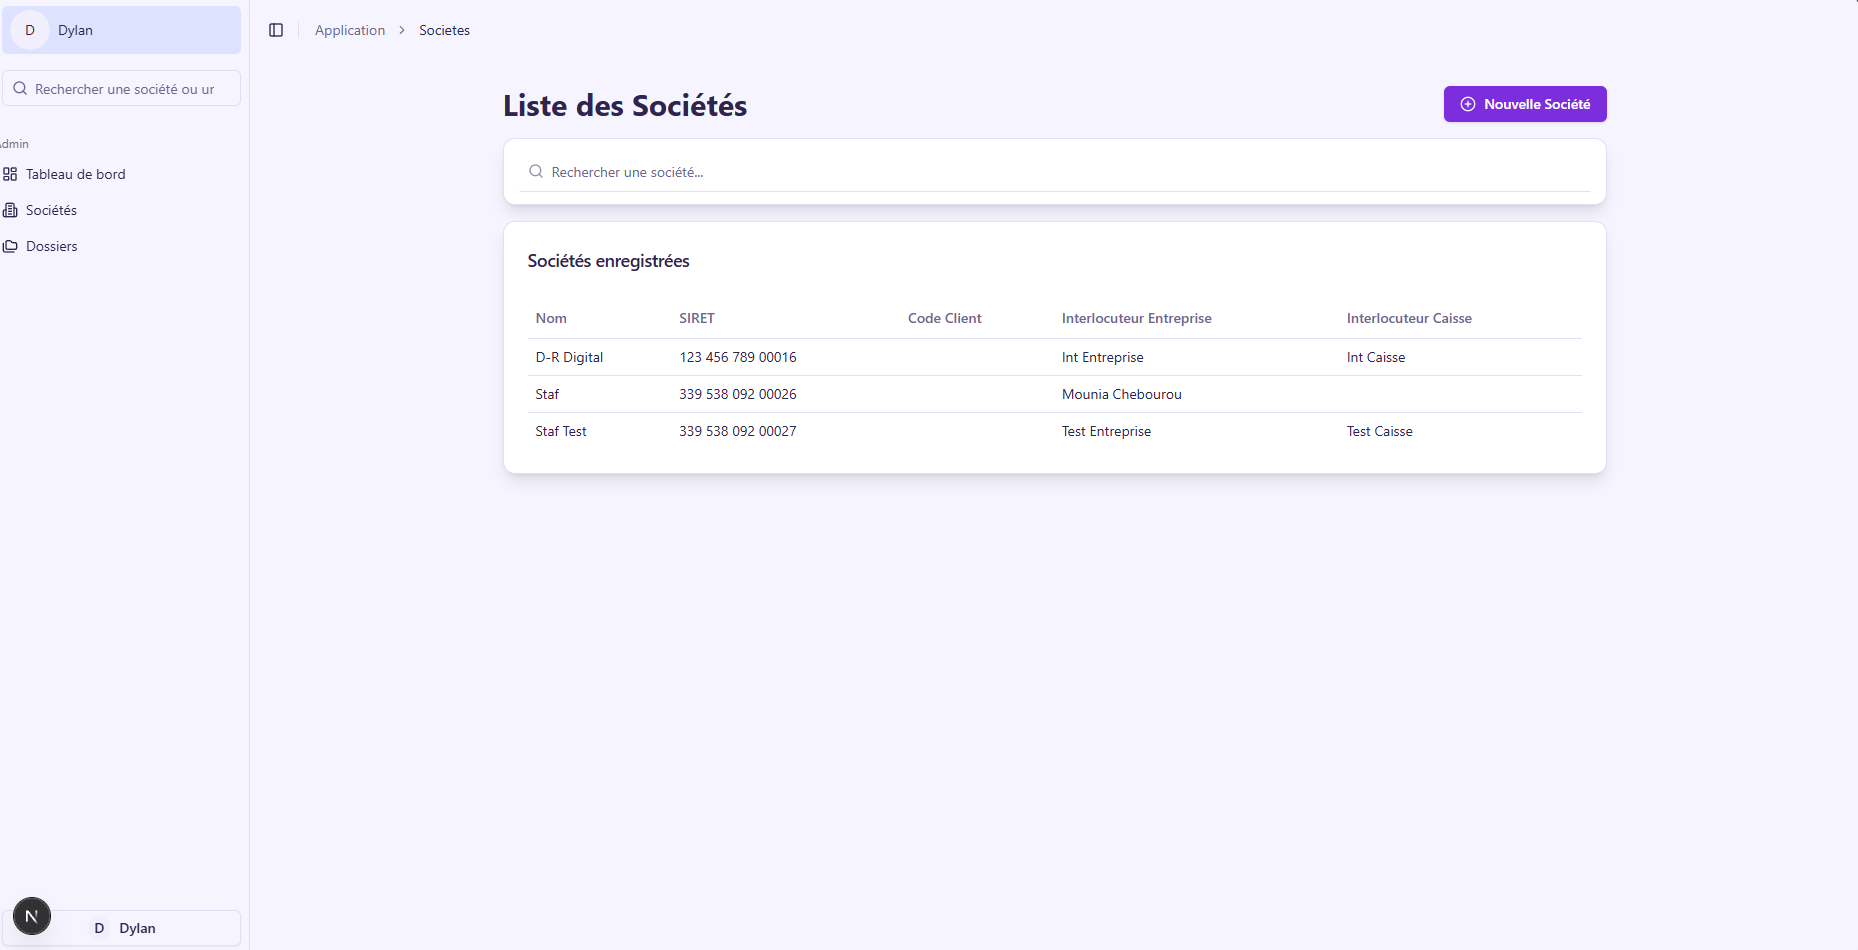Open the Next.js dev tools badge
Image resolution: width=1858 pixels, height=950 pixels.
pyautogui.click(x=32, y=916)
